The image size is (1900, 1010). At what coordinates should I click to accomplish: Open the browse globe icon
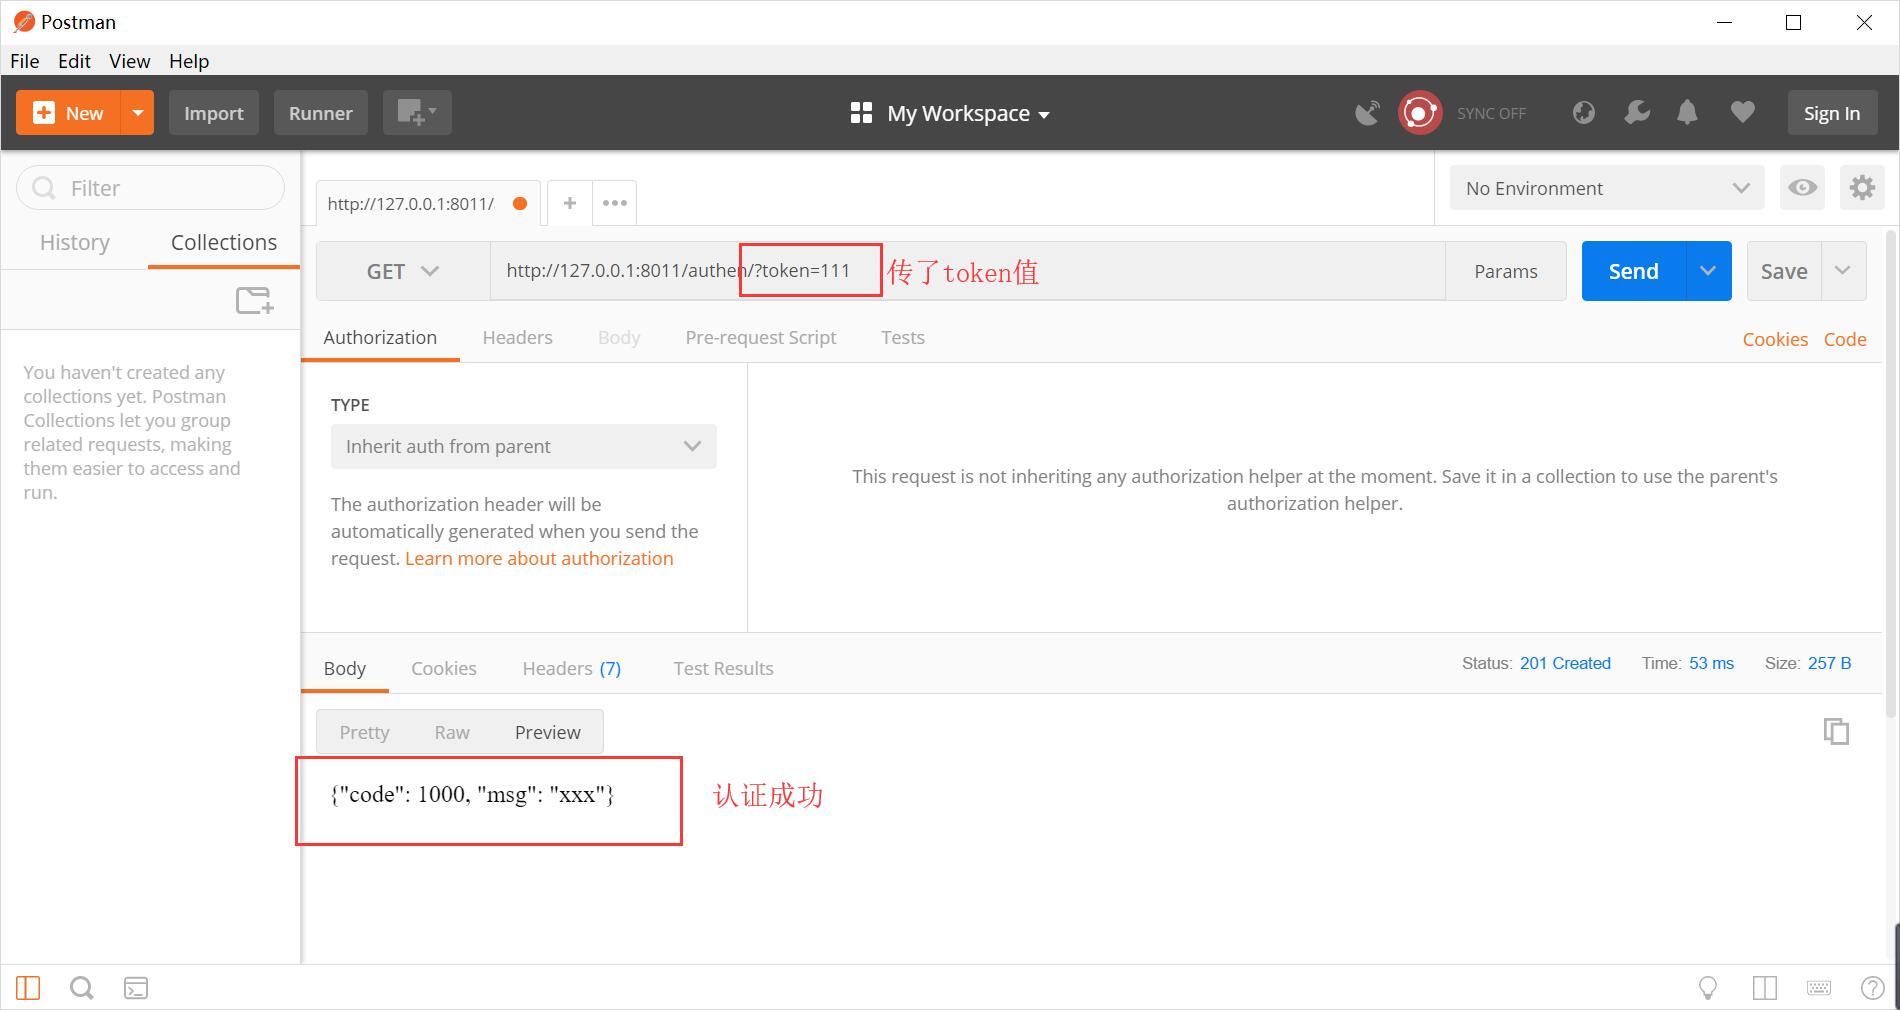(1584, 113)
